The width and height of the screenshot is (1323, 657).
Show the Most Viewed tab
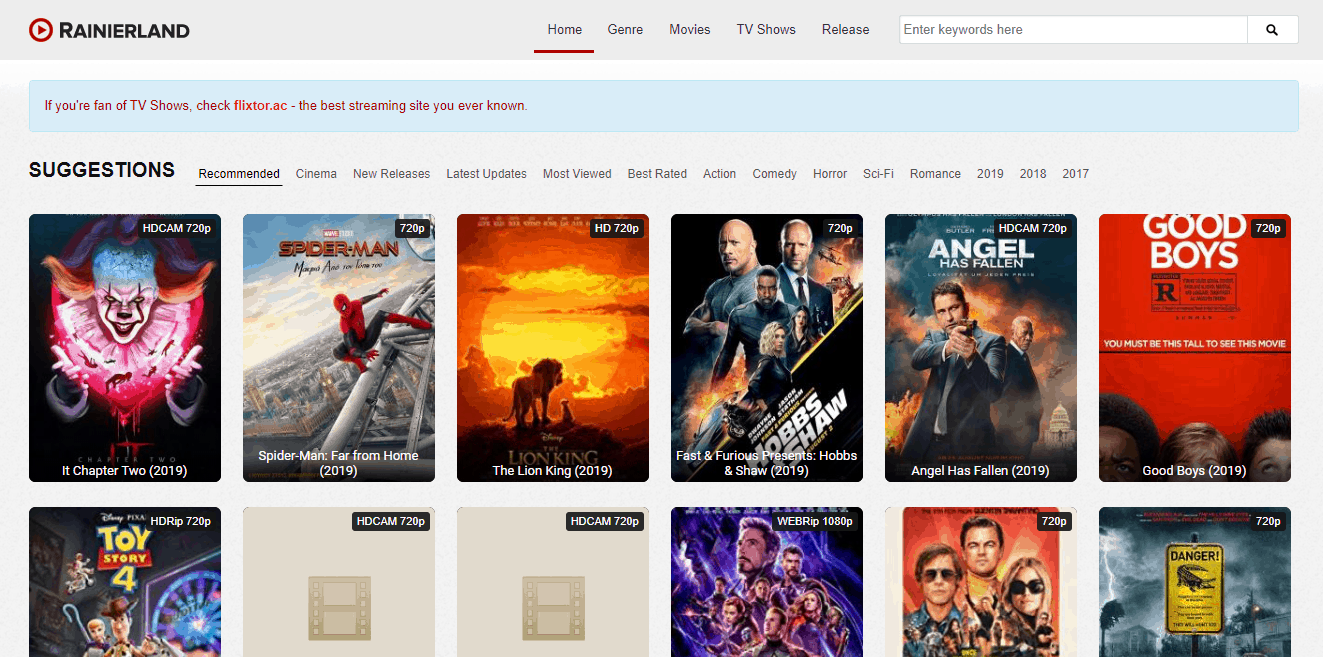(577, 174)
